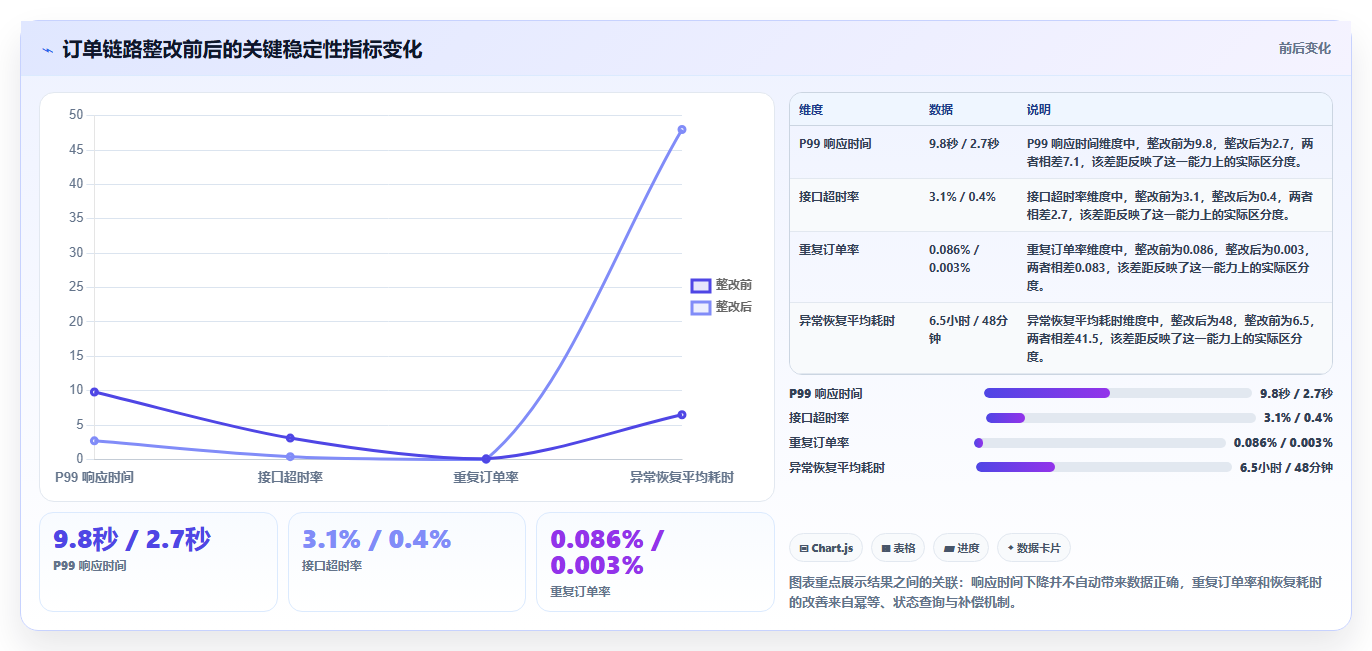The width and height of the screenshot is (1372, 651).
Task: Open the 0.086% / 0.003% data card
Action: tap(655, 561)
